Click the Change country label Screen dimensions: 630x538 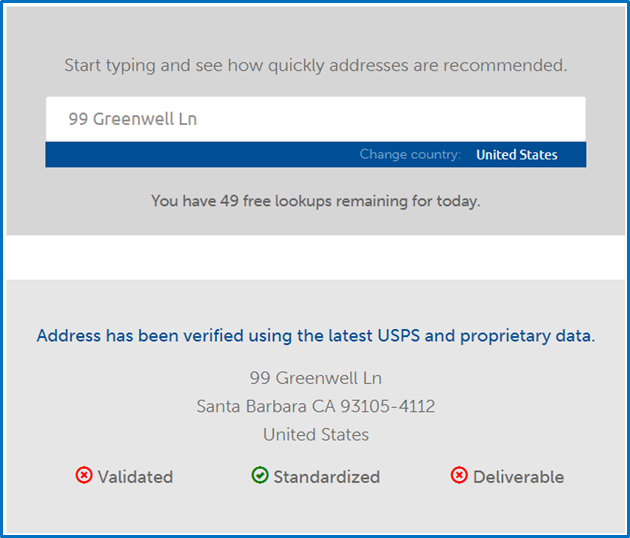410,154
